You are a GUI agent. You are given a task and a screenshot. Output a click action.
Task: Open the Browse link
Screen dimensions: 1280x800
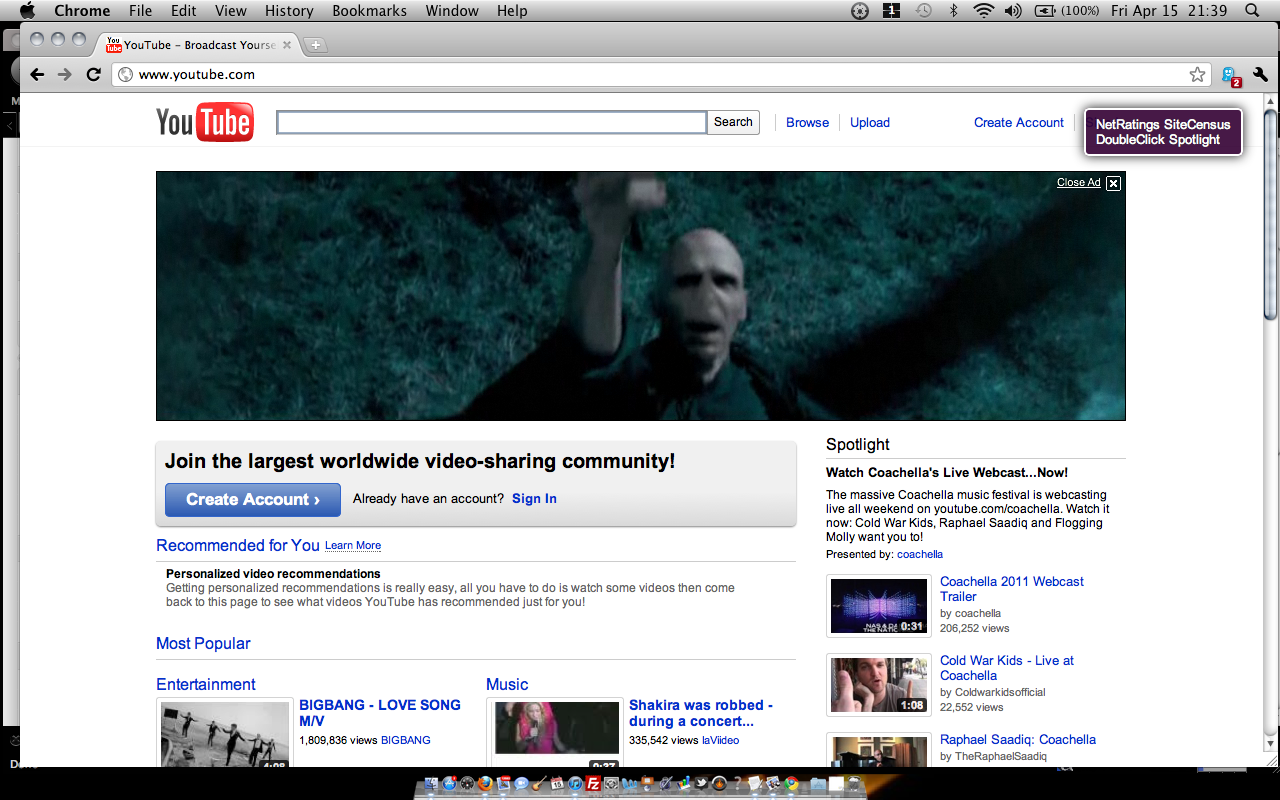point(807,122)
